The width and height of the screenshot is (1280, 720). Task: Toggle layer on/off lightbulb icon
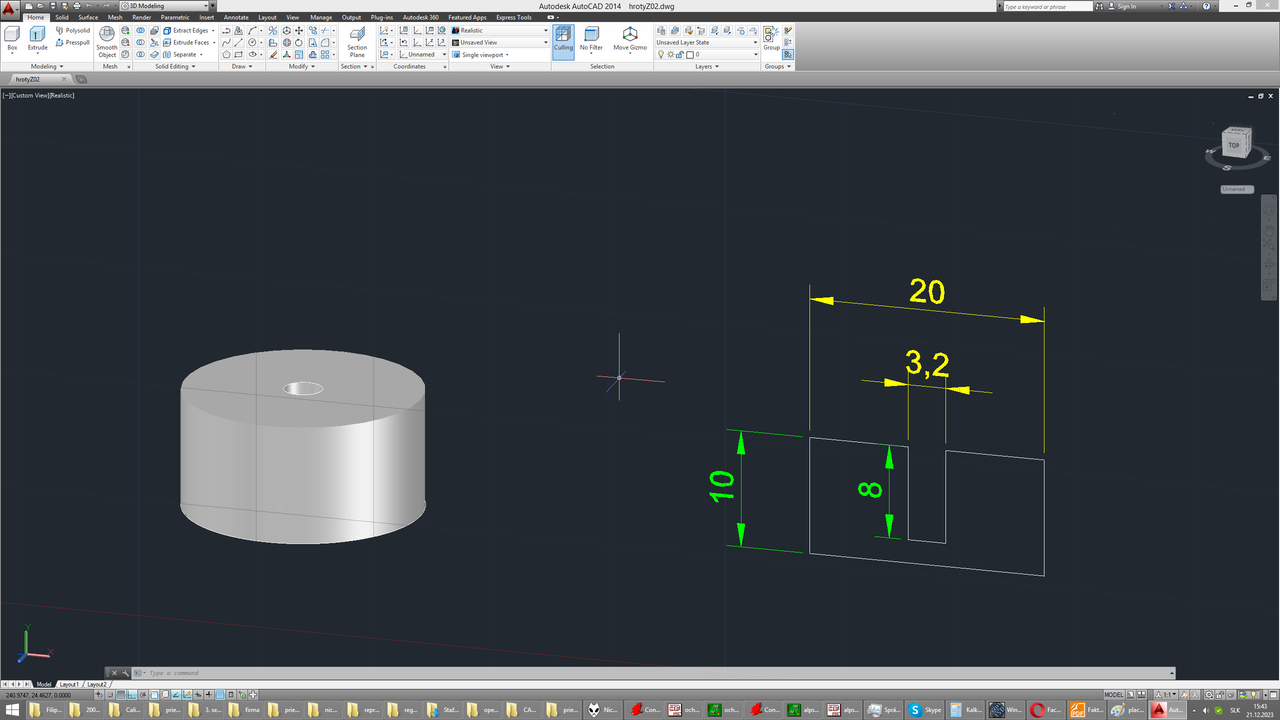(x=660, y=54)
